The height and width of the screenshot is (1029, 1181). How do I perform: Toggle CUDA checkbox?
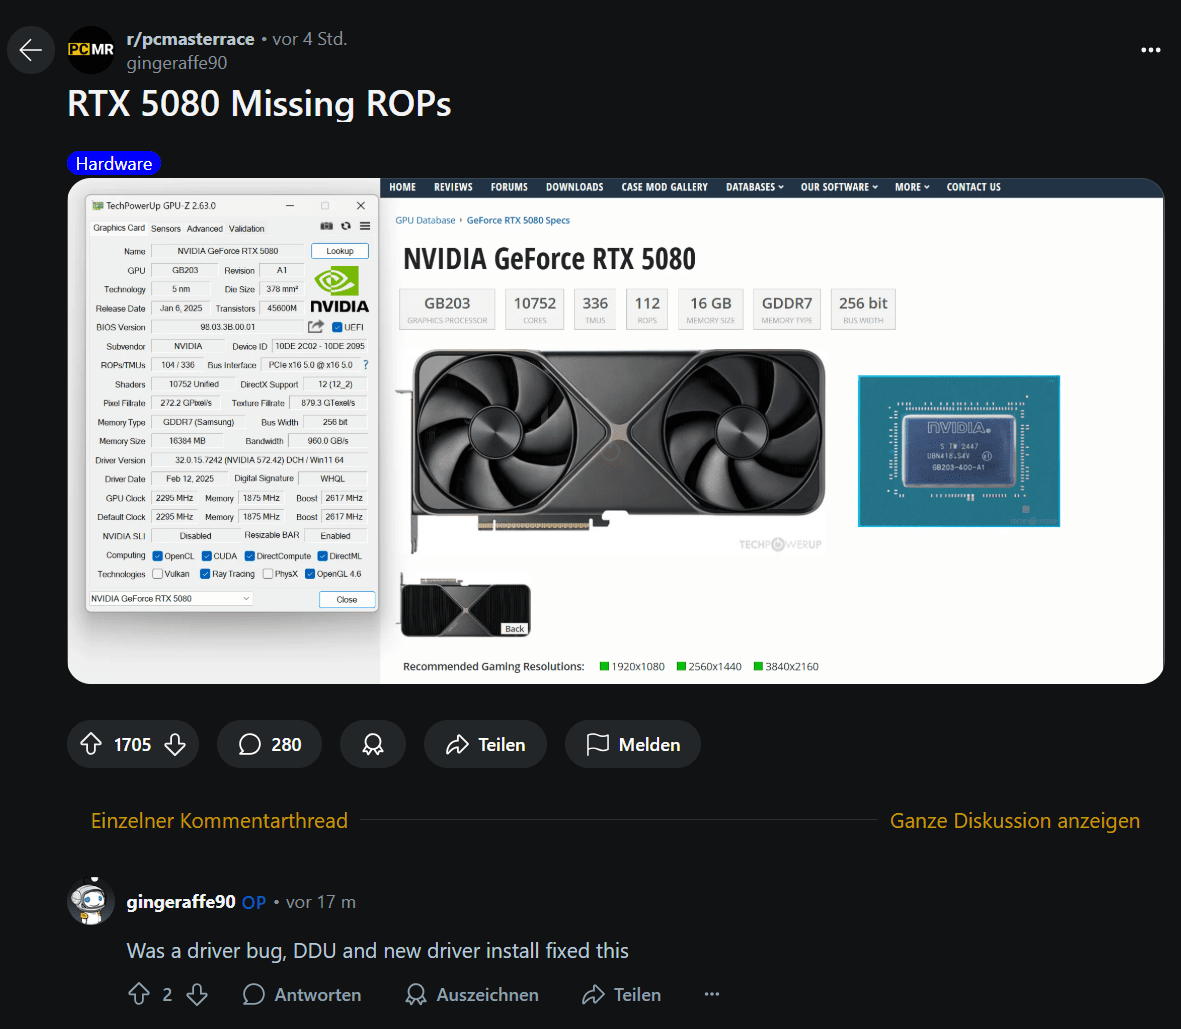point(206,556)
